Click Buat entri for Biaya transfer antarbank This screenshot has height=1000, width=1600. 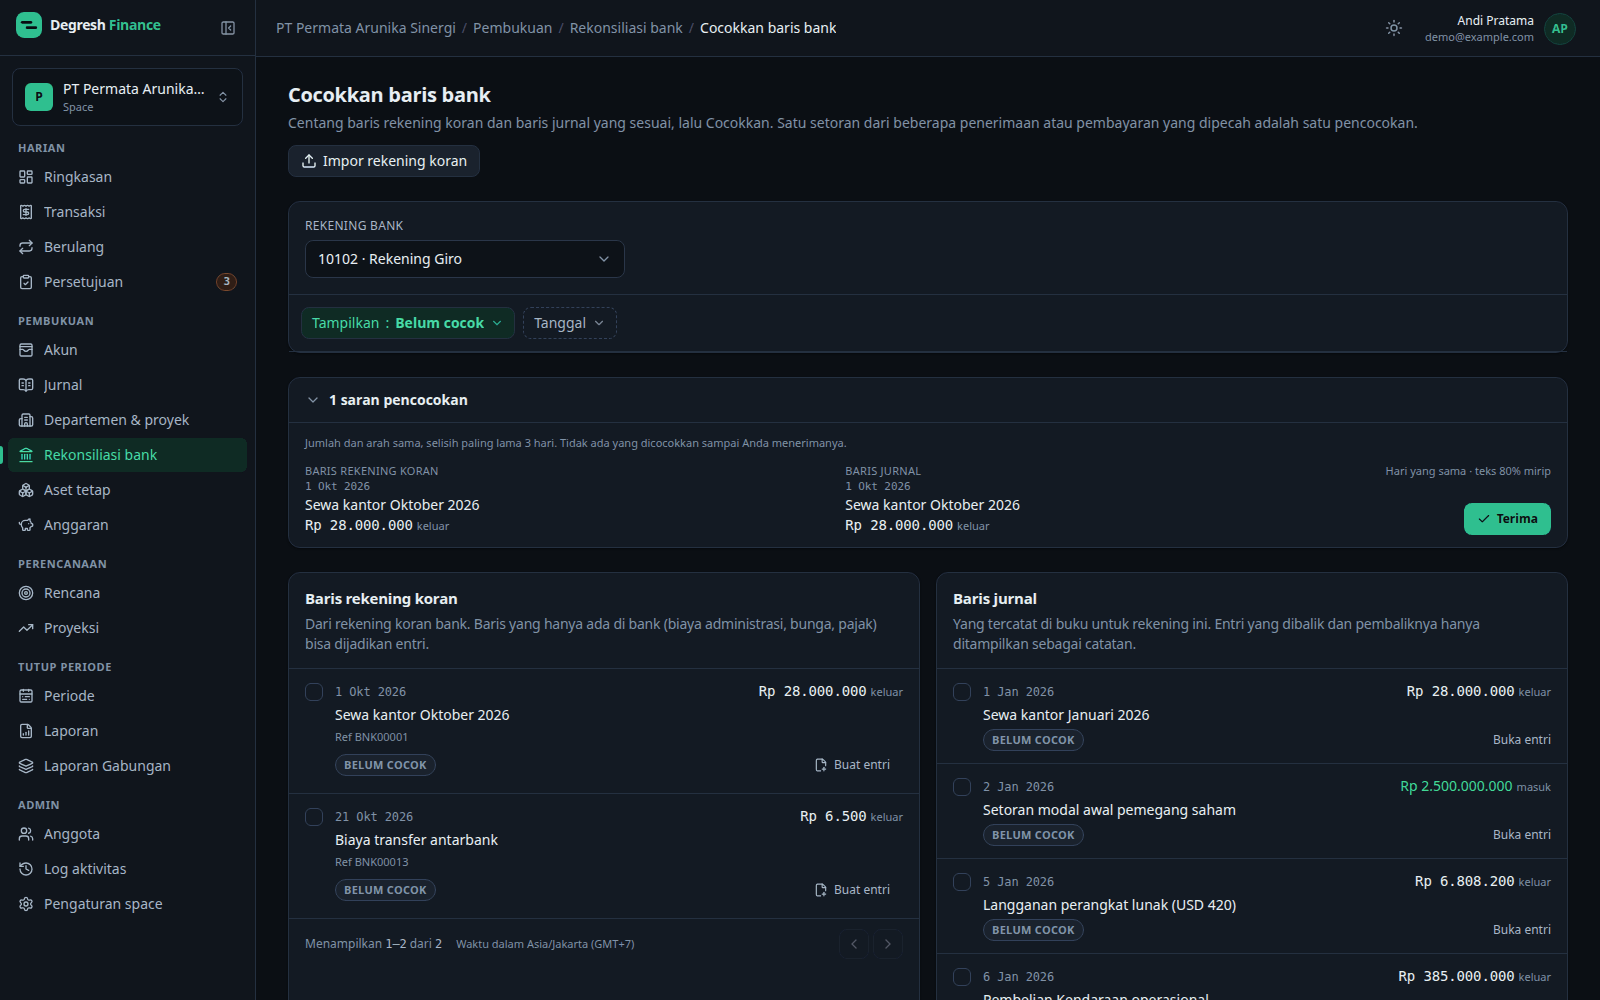[x=852, y=890]
